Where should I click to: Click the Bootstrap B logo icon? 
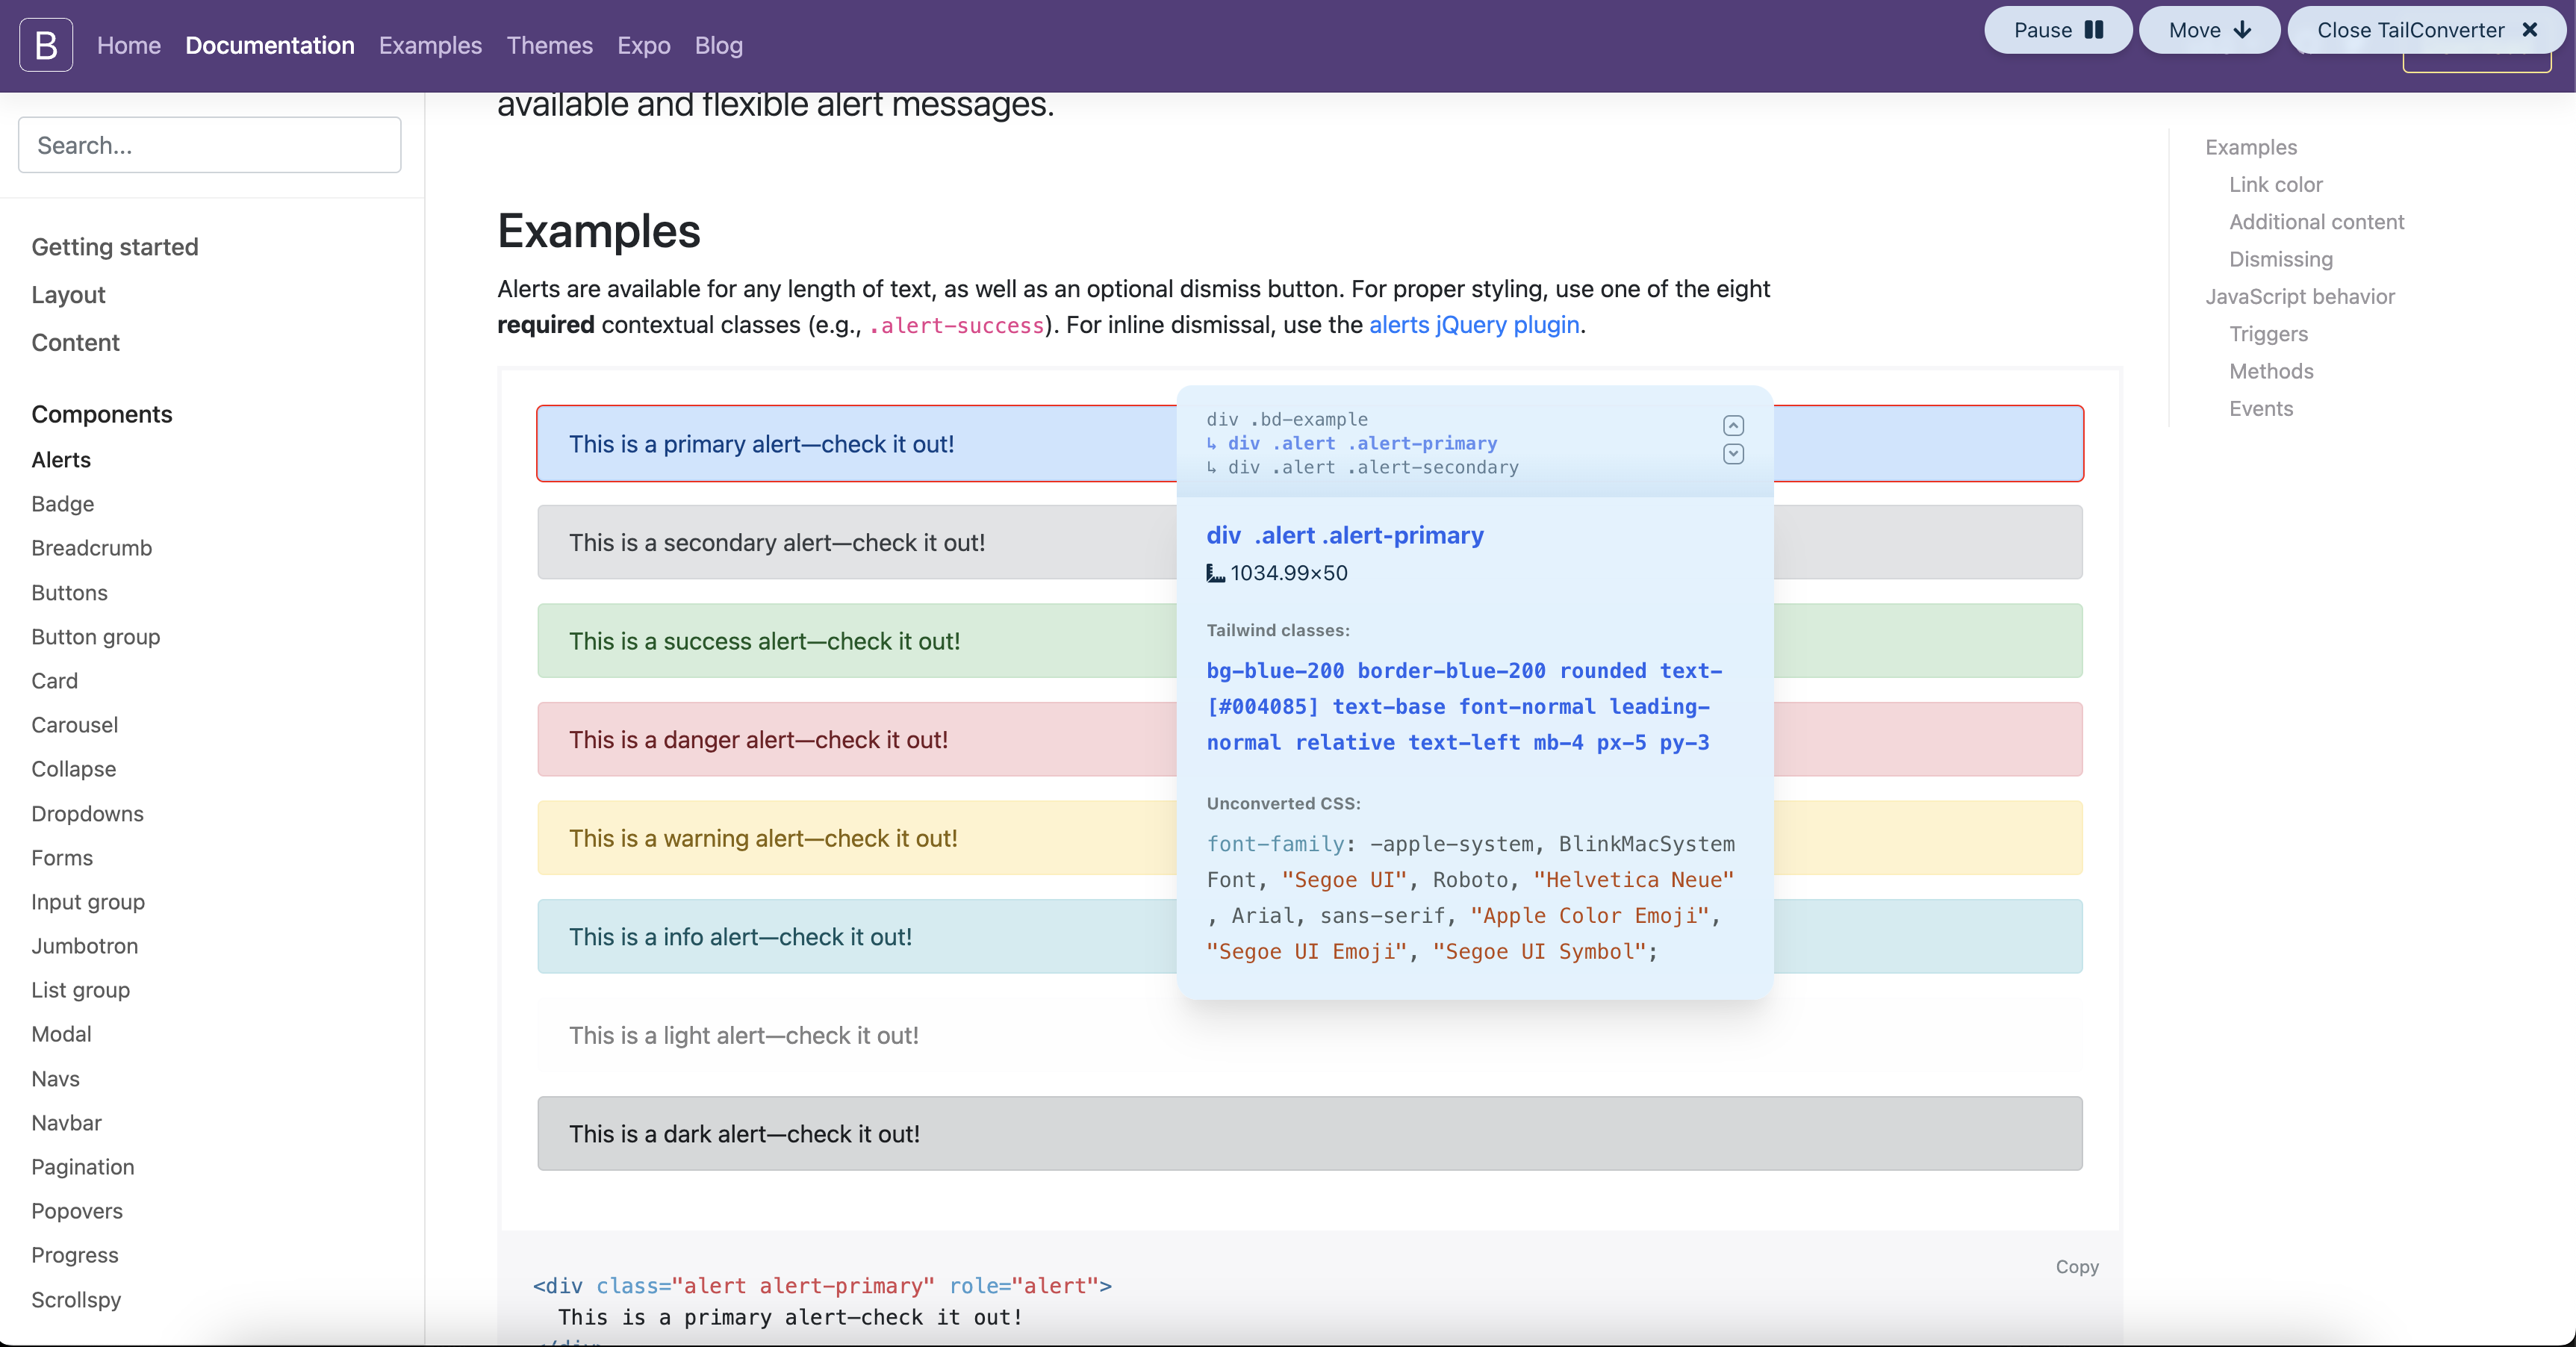(46, 45)
